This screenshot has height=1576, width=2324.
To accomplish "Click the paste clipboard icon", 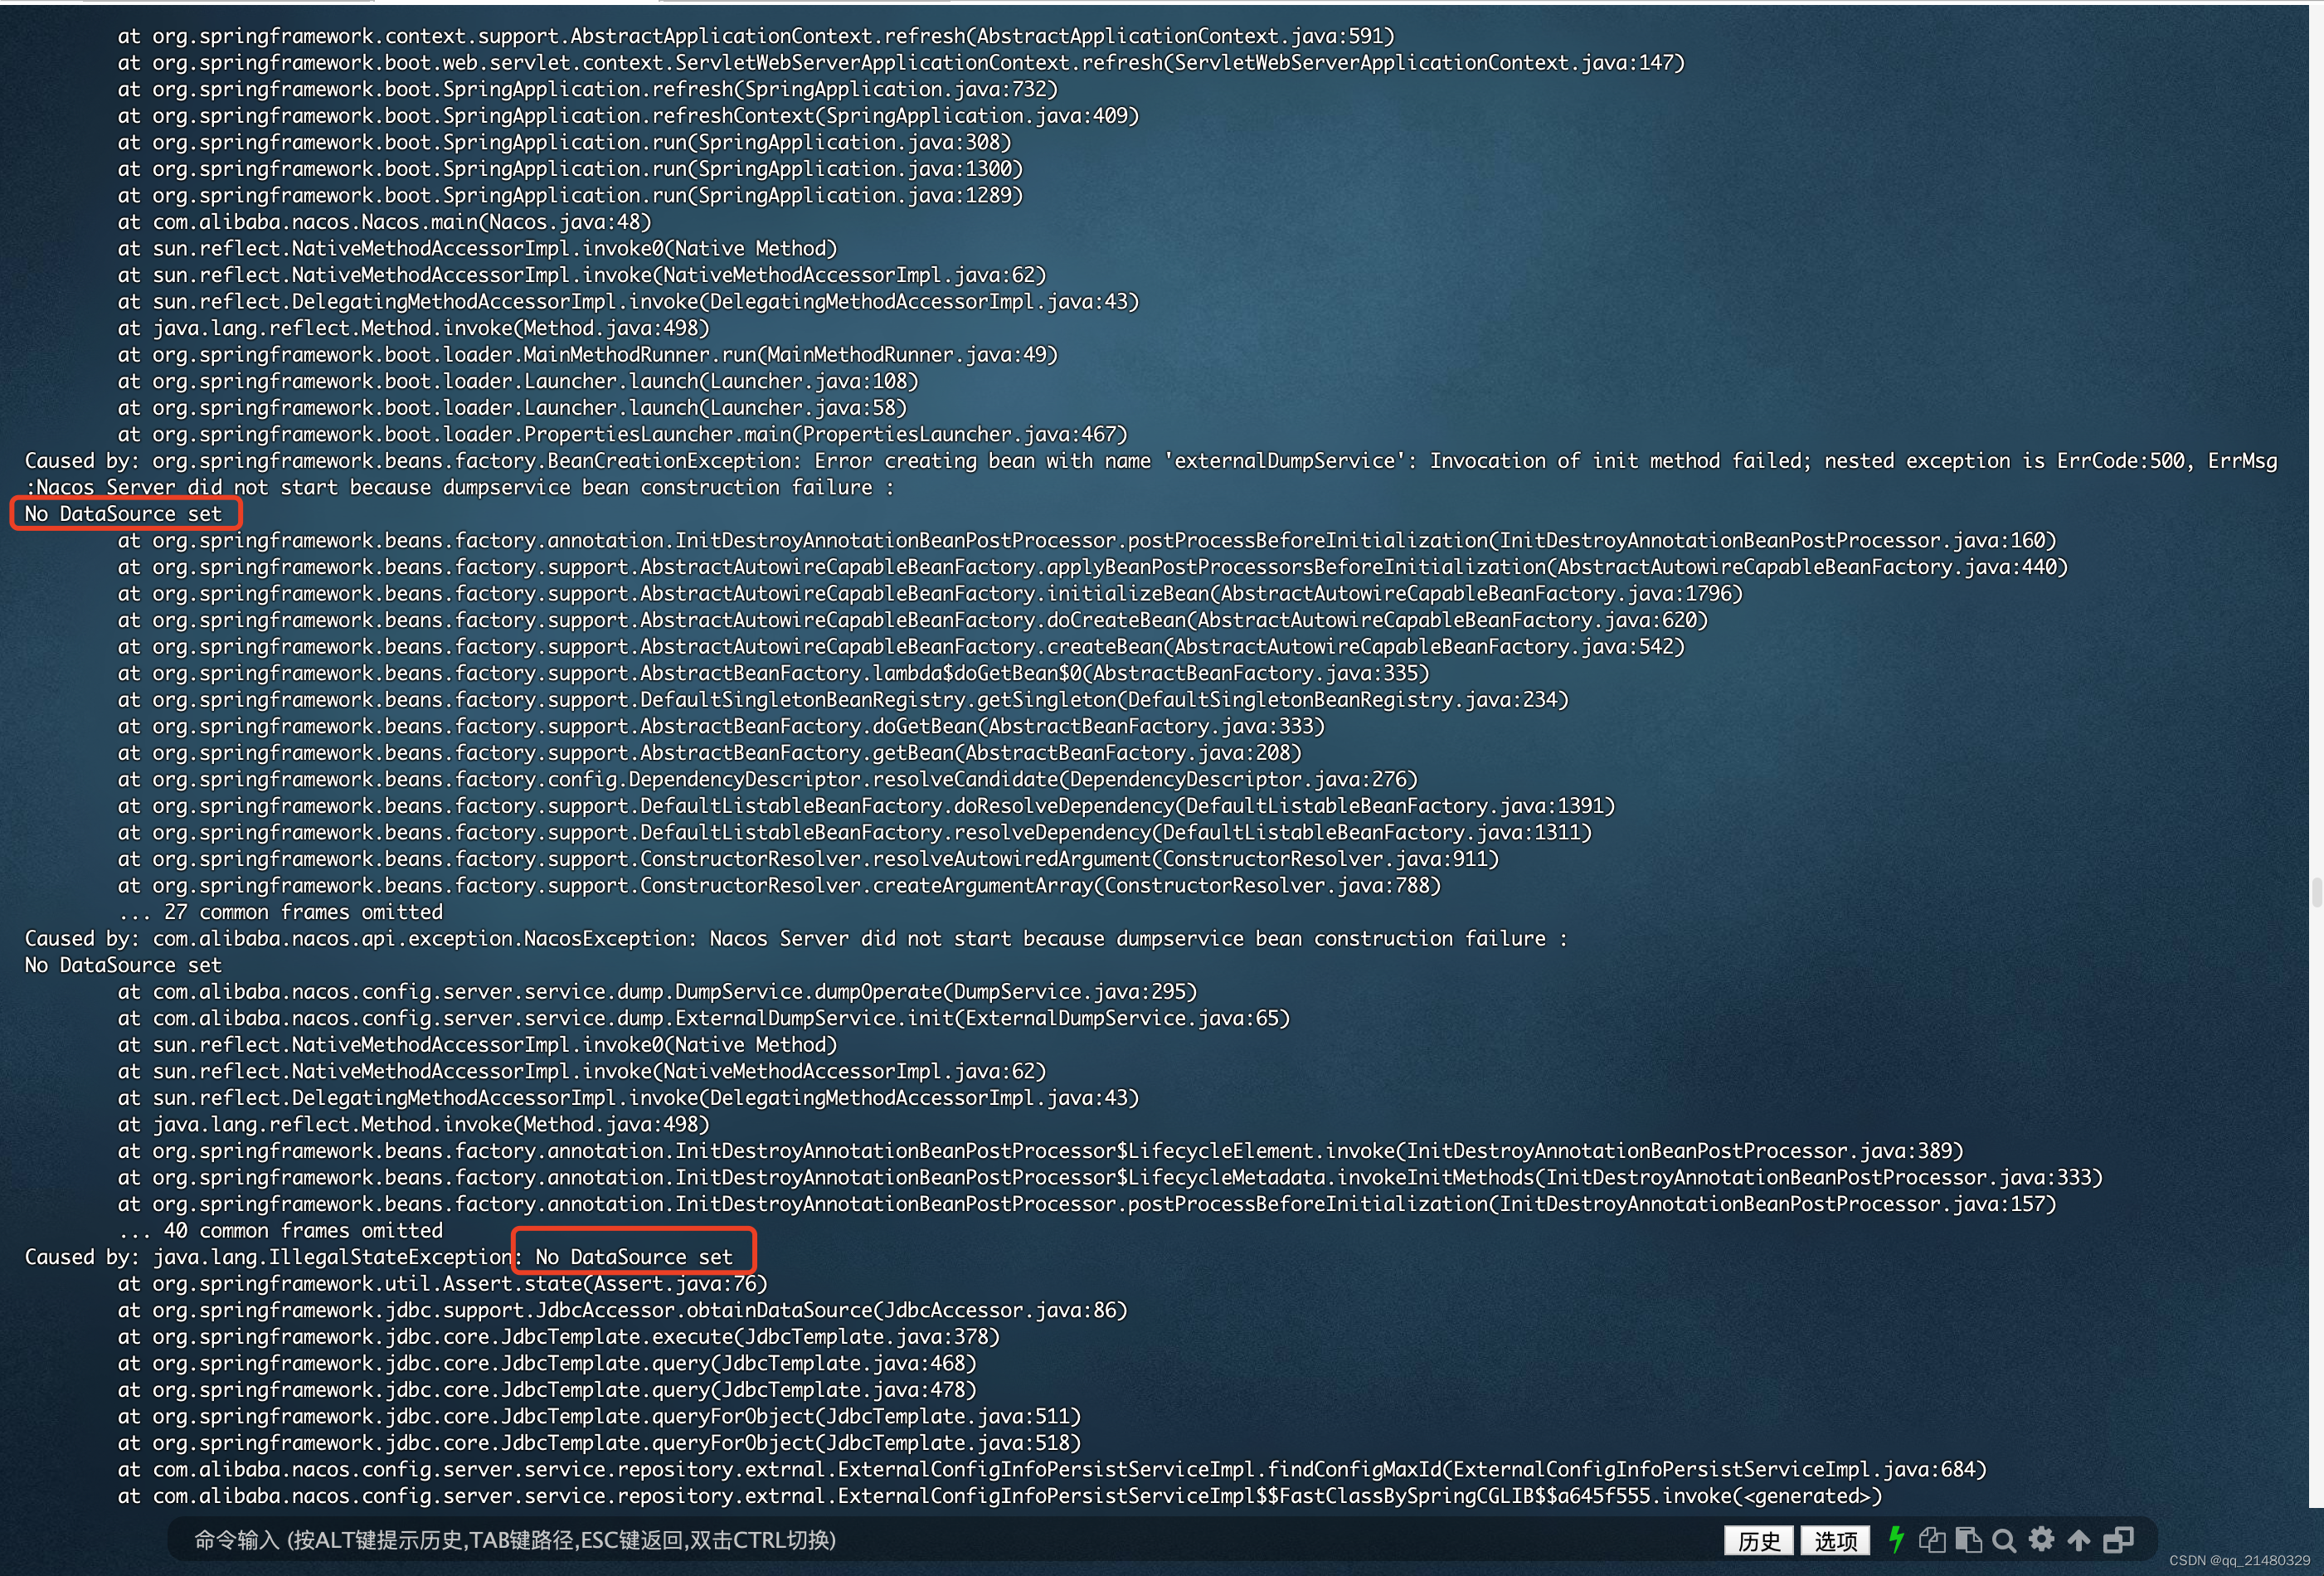I will click(1968, 1540).
